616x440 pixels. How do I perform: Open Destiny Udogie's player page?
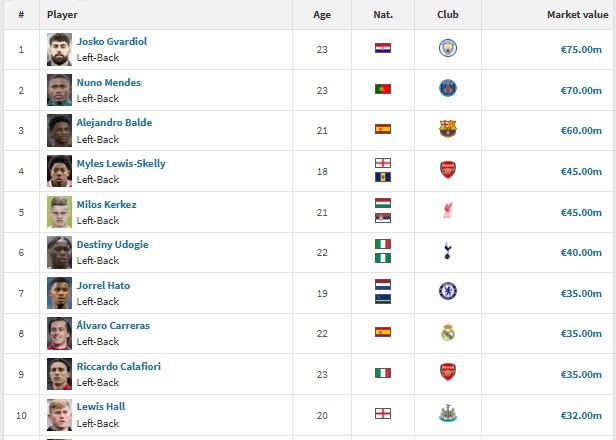(x=112, y=244)
